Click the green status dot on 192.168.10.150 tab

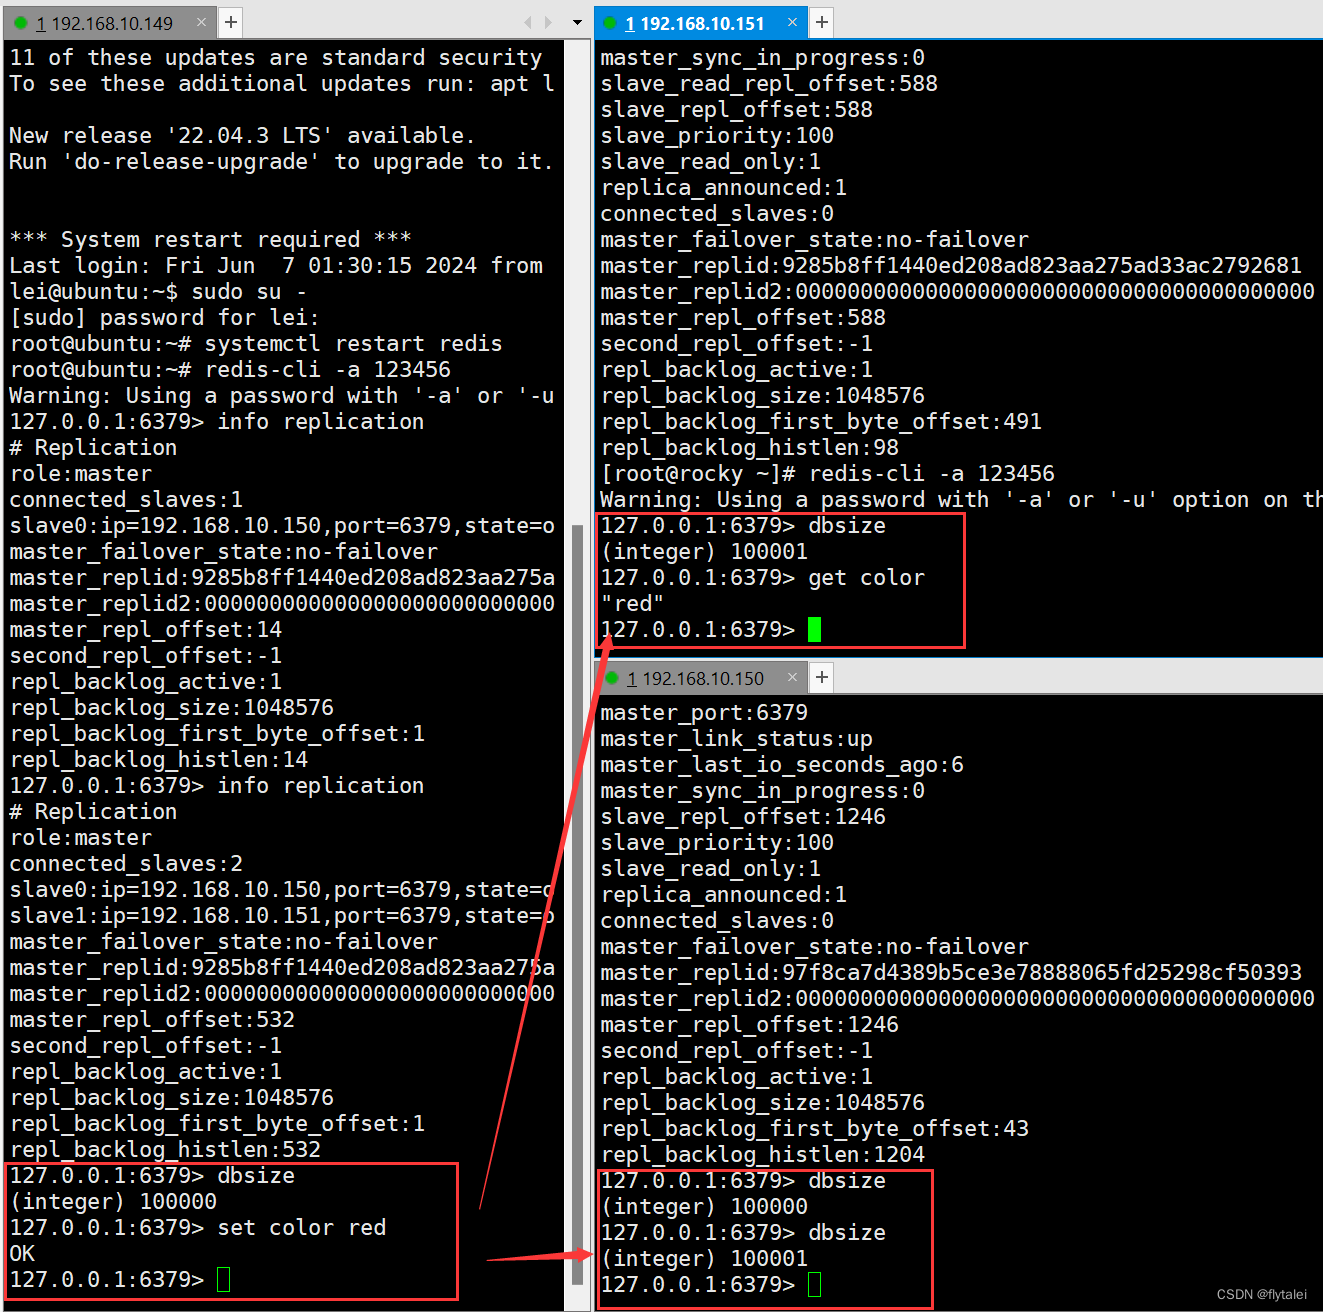click(611, 678)
